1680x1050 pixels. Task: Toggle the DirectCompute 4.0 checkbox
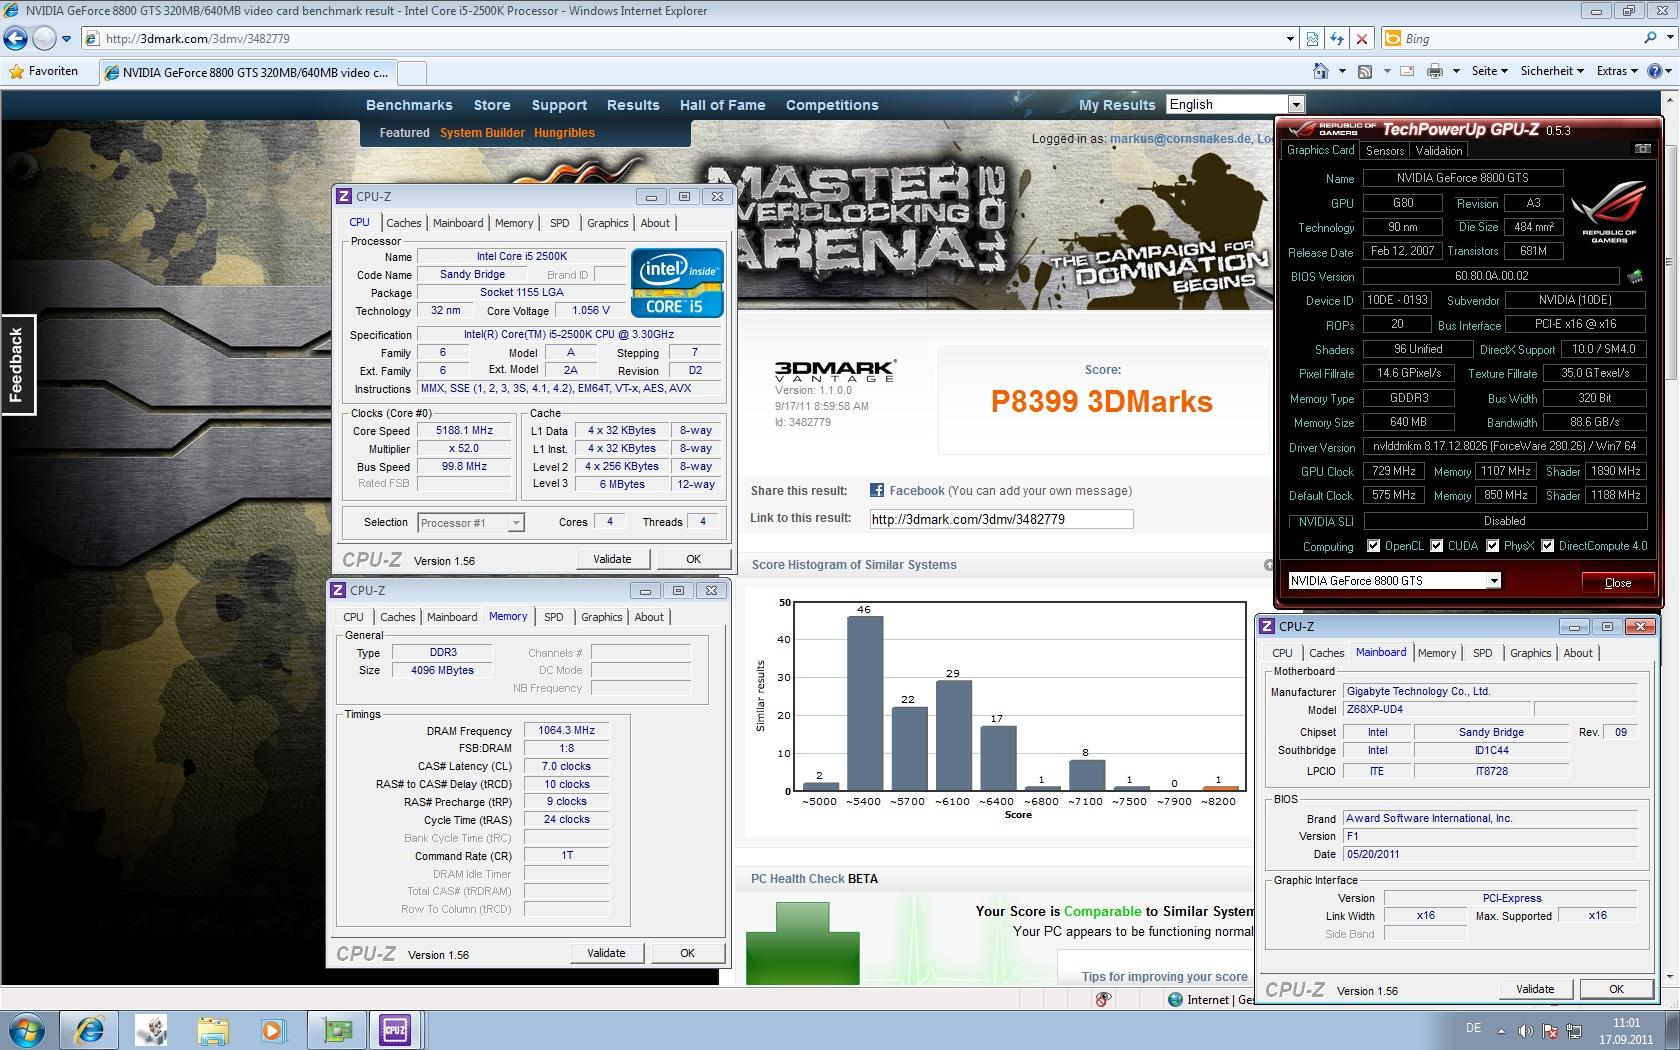pos(1547,546)
